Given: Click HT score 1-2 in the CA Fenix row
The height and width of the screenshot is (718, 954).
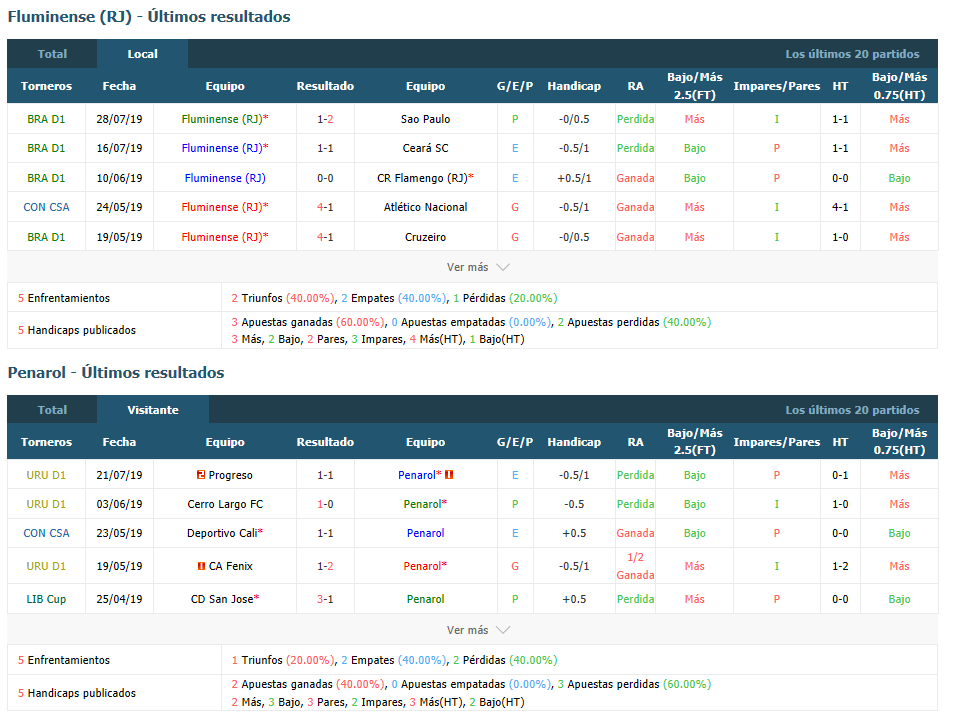Looking at the screenshot, I should pos(840,566).
